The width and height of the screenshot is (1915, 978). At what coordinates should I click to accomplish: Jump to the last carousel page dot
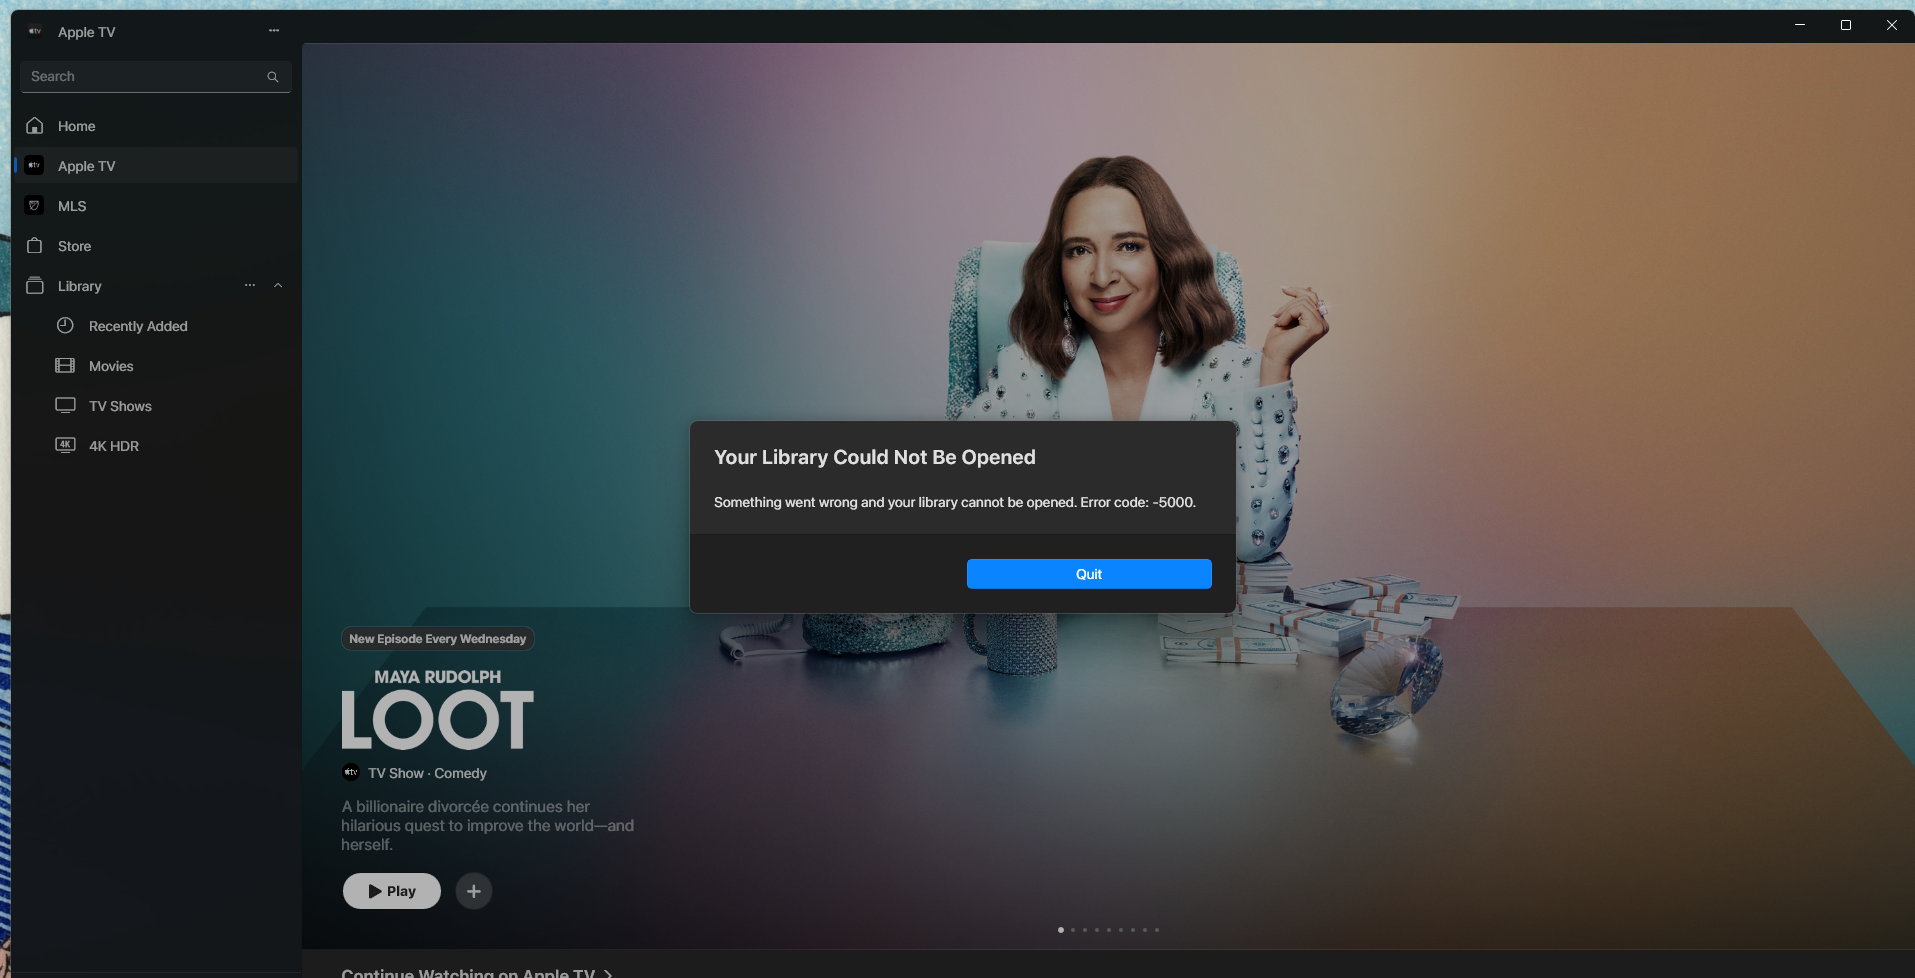[x=1157, y=930]
